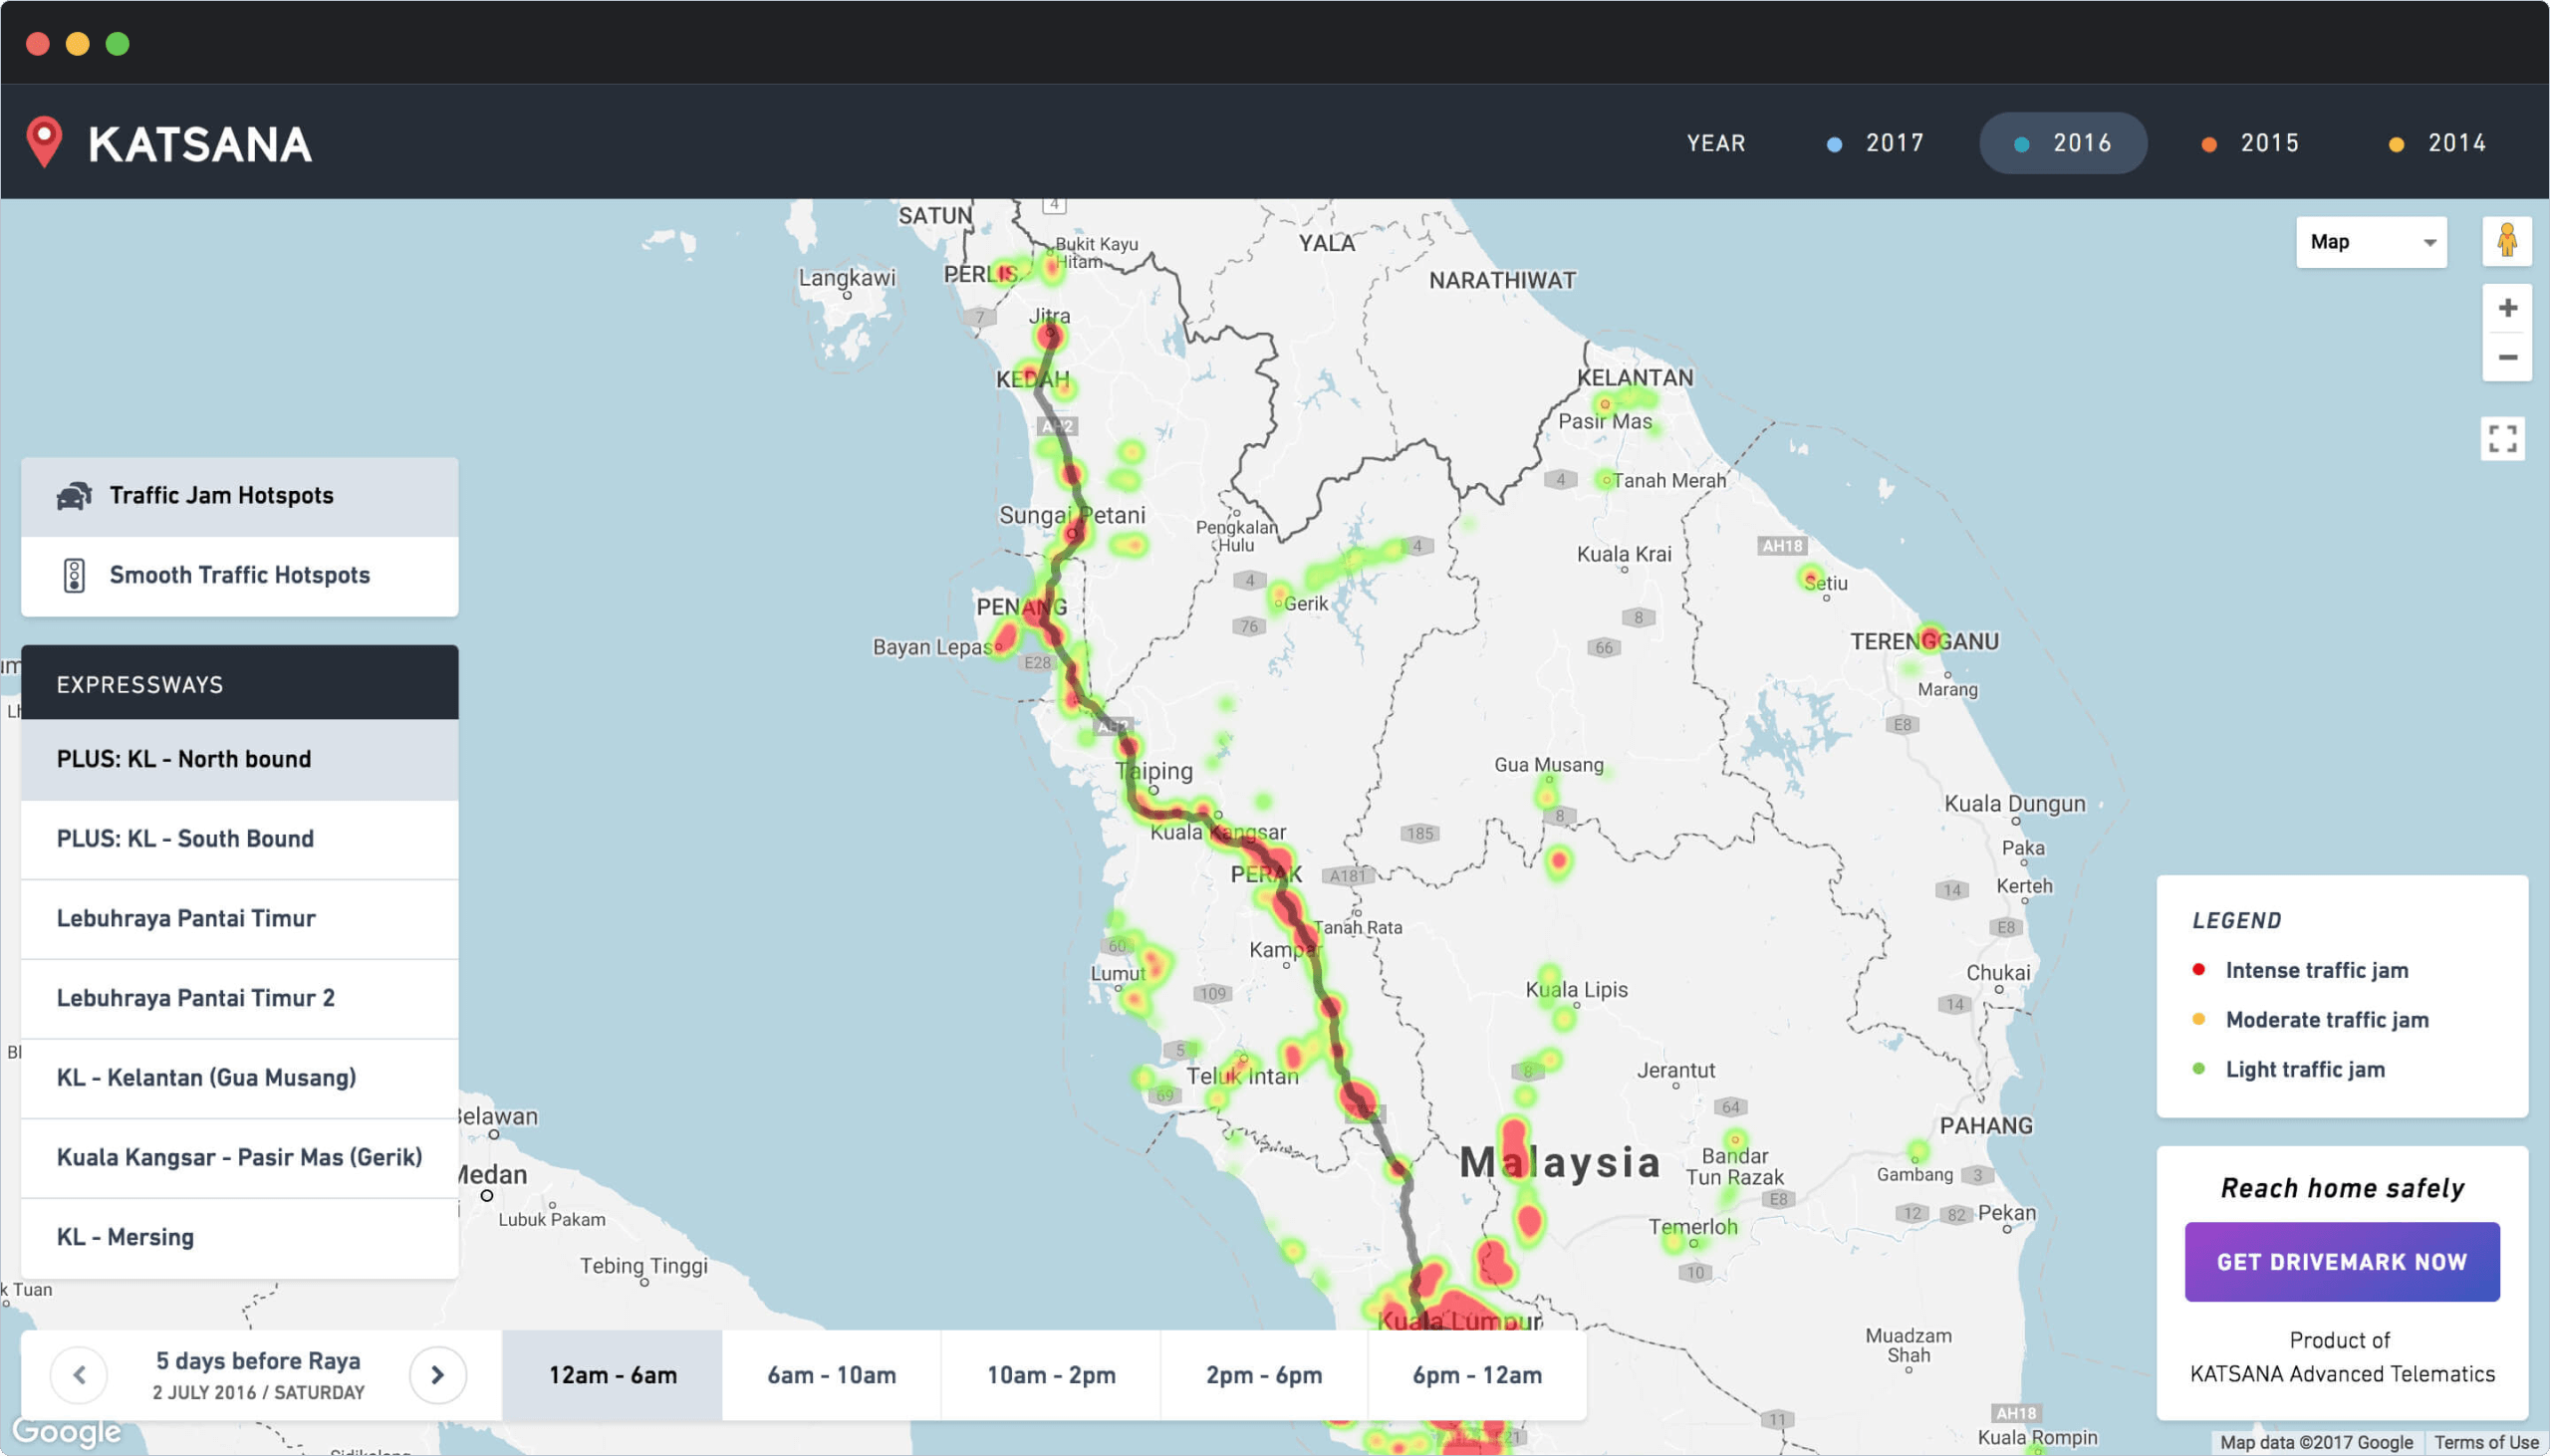Select PLUS: KL - North bound expressway
2550x1456 pixels.
pyautogui.click(x=240, y=760)
